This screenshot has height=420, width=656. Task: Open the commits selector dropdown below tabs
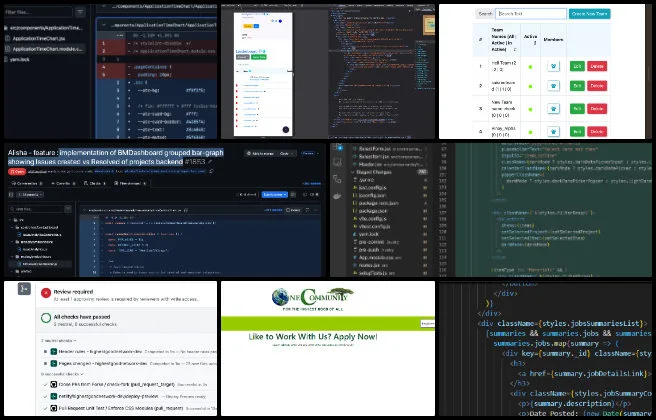click(x=30, y=195)
